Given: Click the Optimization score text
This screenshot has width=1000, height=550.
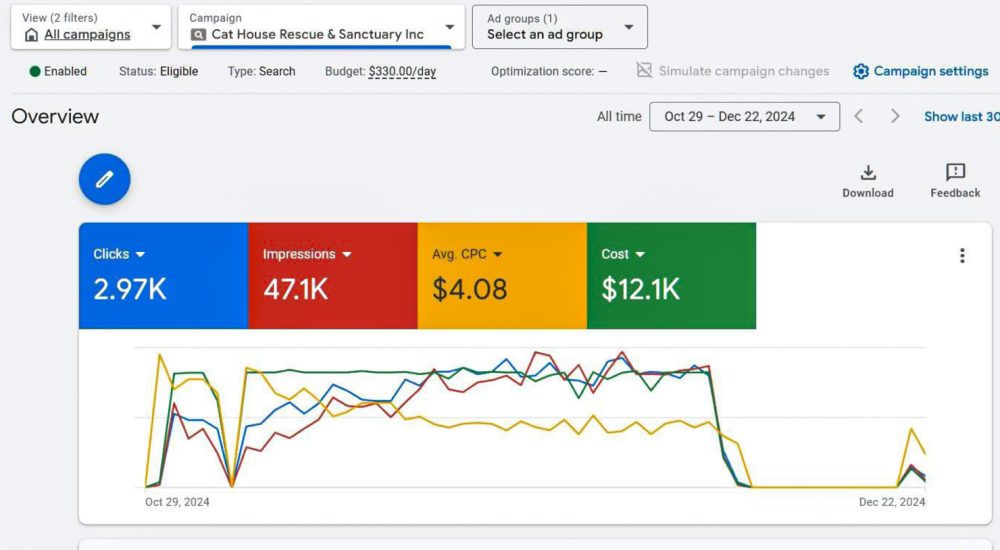Looking at the screenshot, I should [548, 71].
